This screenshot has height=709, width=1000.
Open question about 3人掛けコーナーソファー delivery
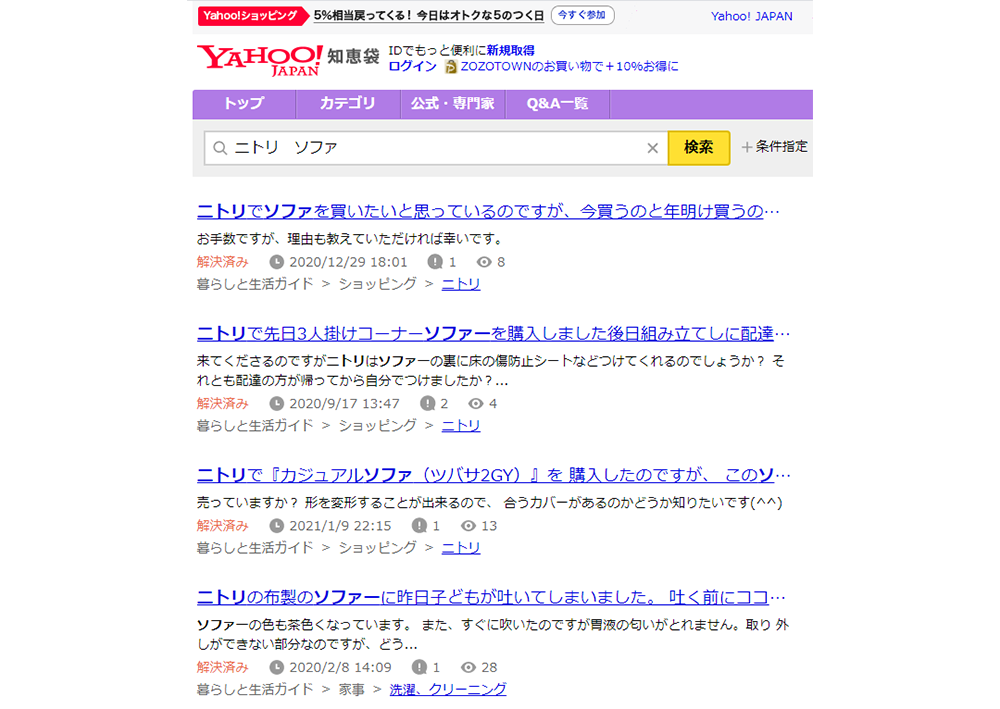click(x=494, y=333)
